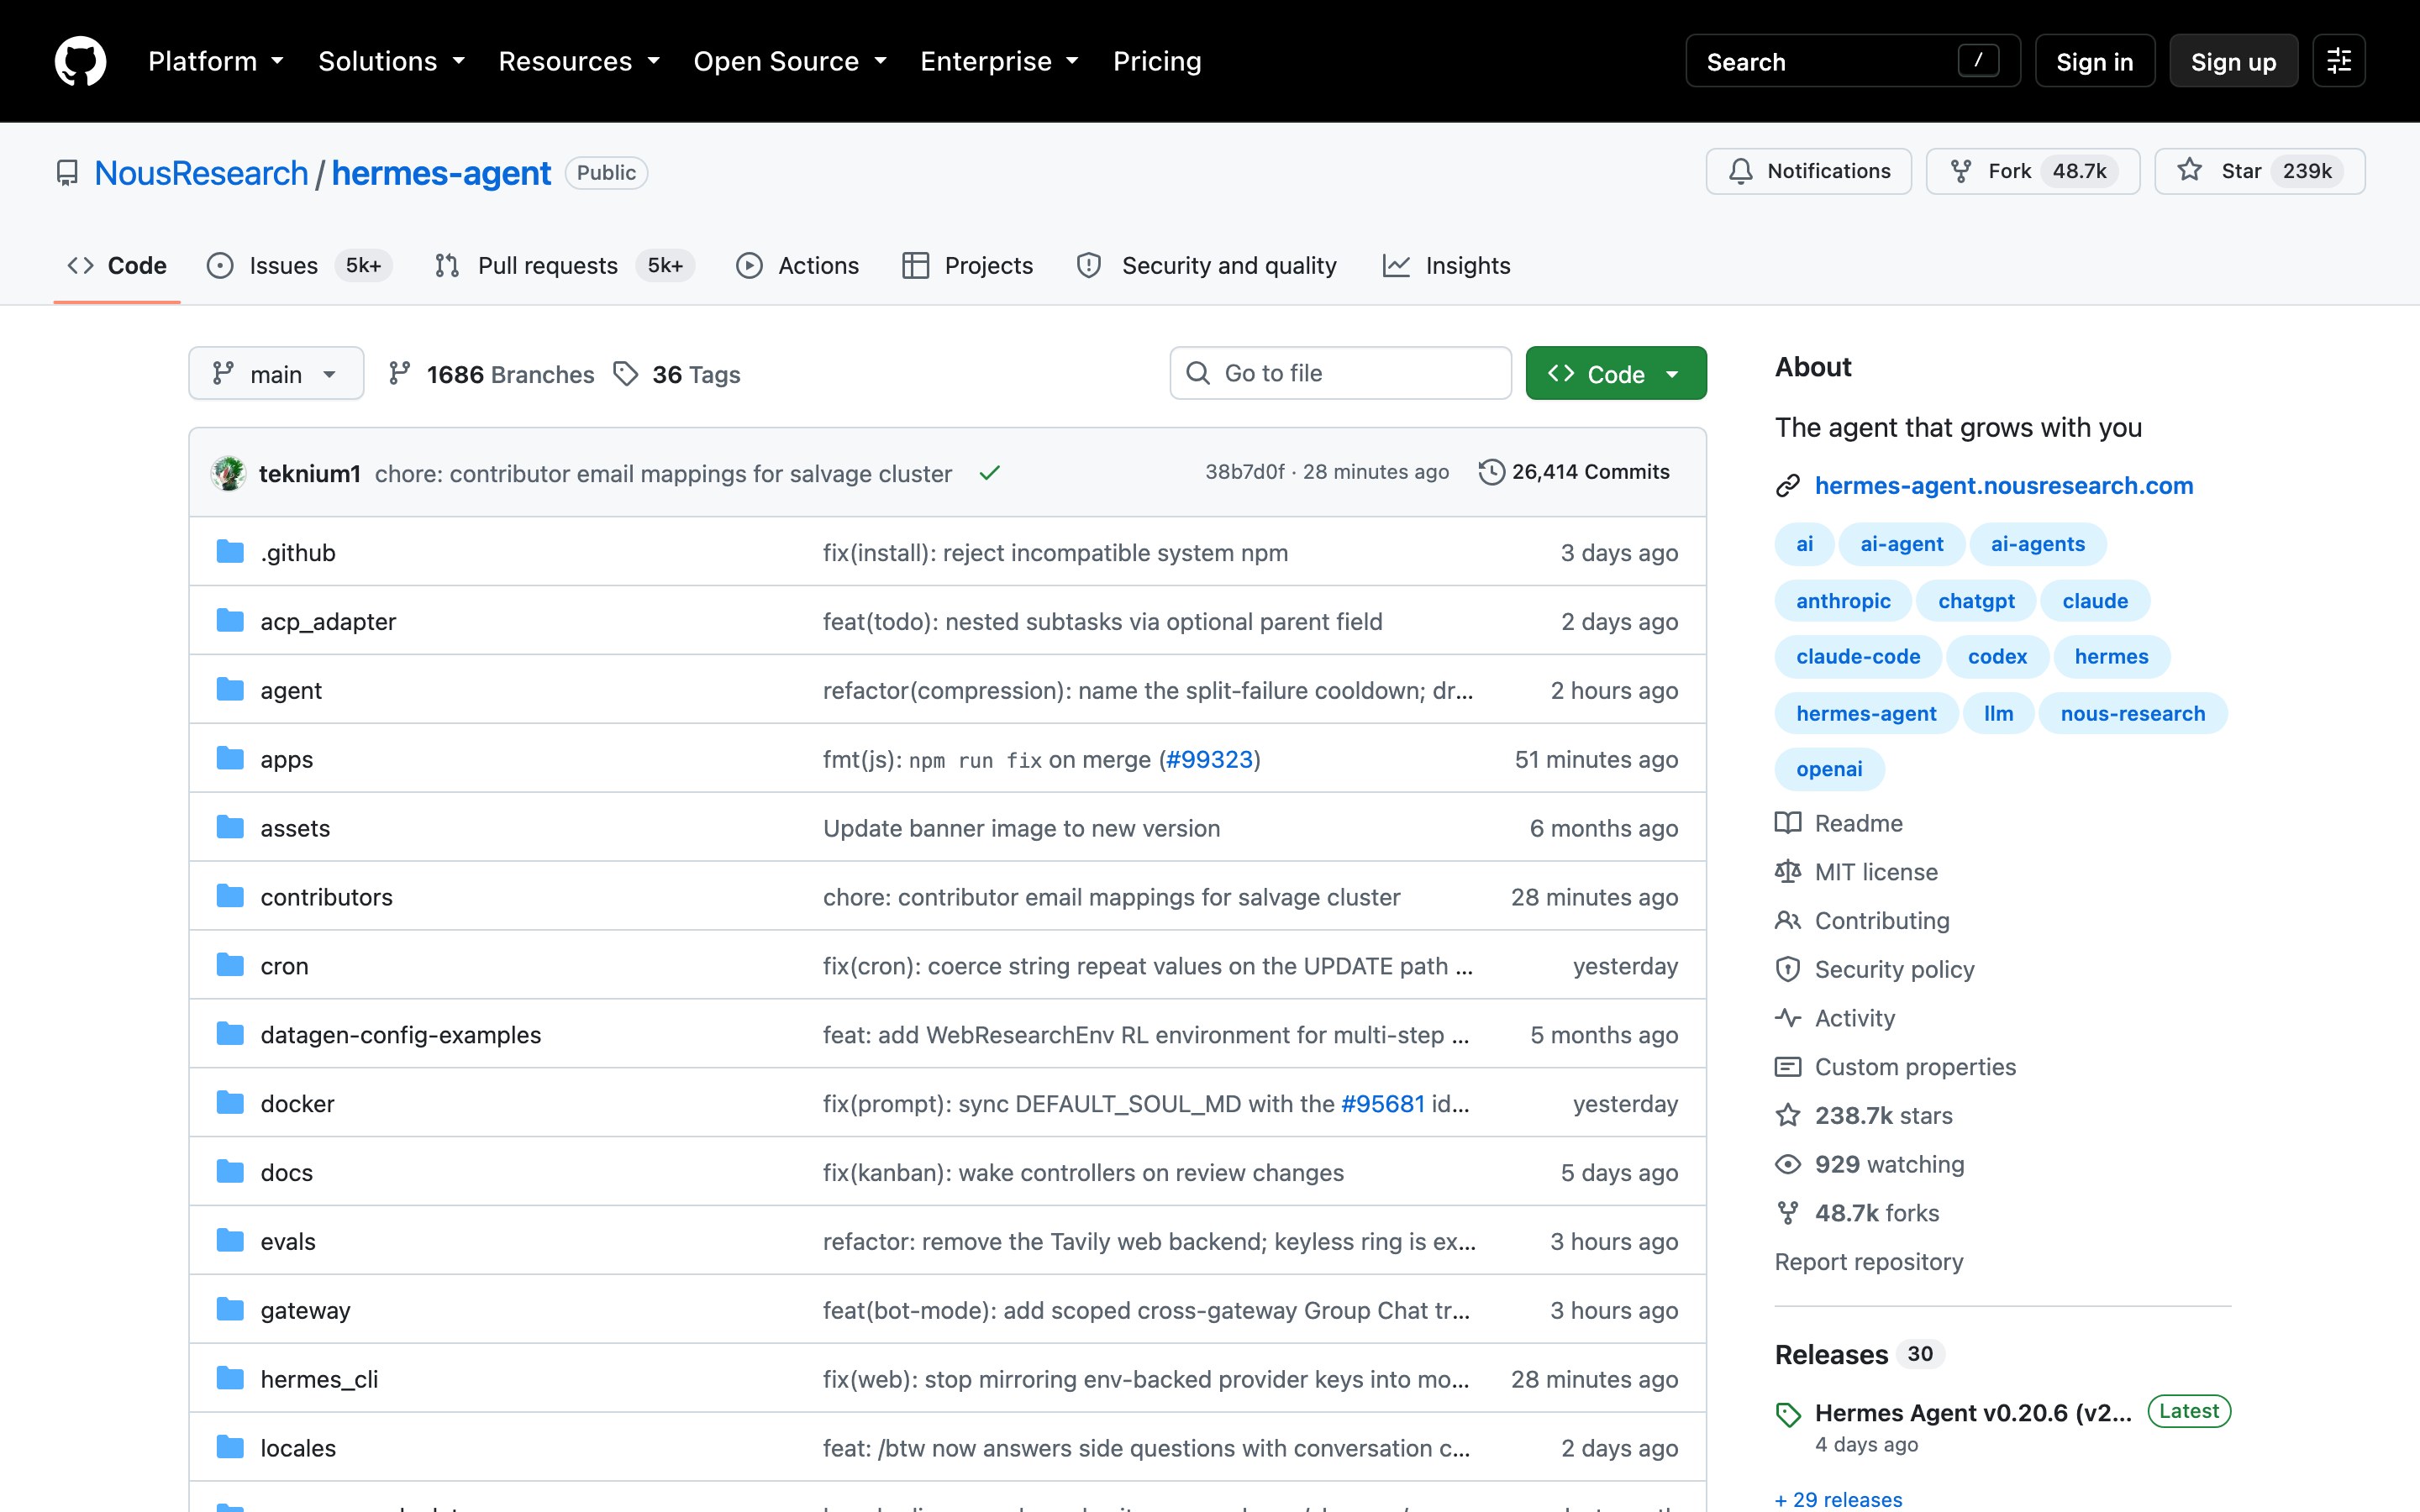Switch to the Insights tab

[x=1446, y=266]
